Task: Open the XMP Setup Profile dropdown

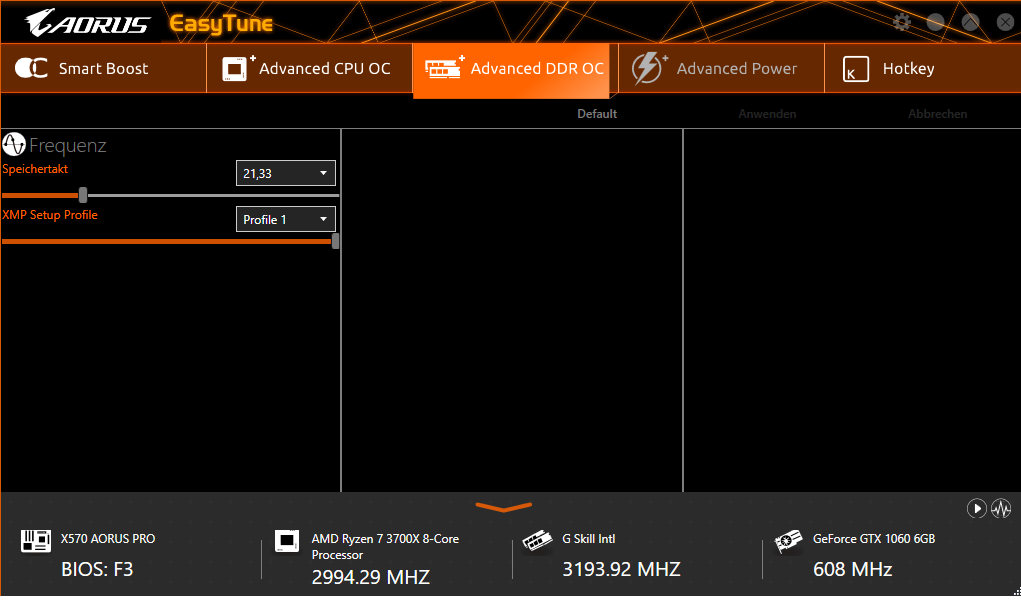Action: pos(286,219)
